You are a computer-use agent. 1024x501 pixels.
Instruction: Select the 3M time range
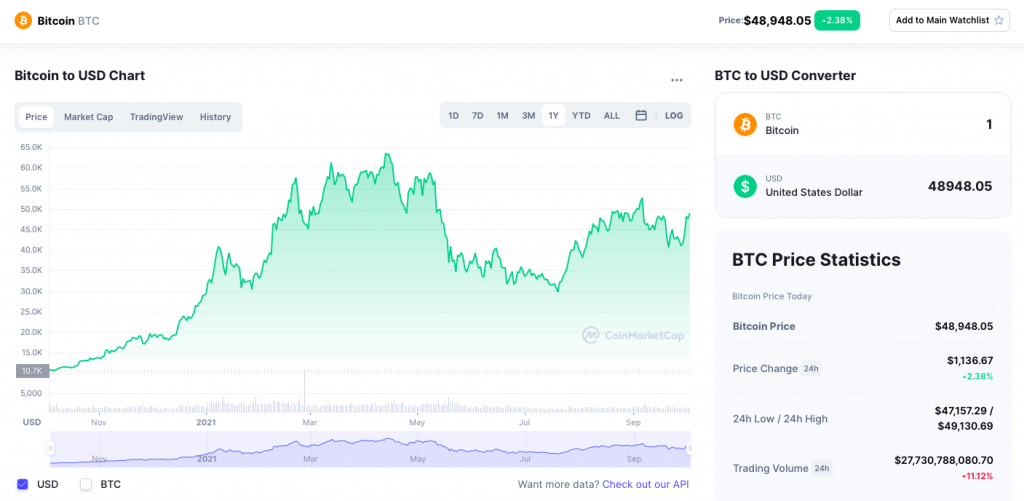tap(528, 116)
